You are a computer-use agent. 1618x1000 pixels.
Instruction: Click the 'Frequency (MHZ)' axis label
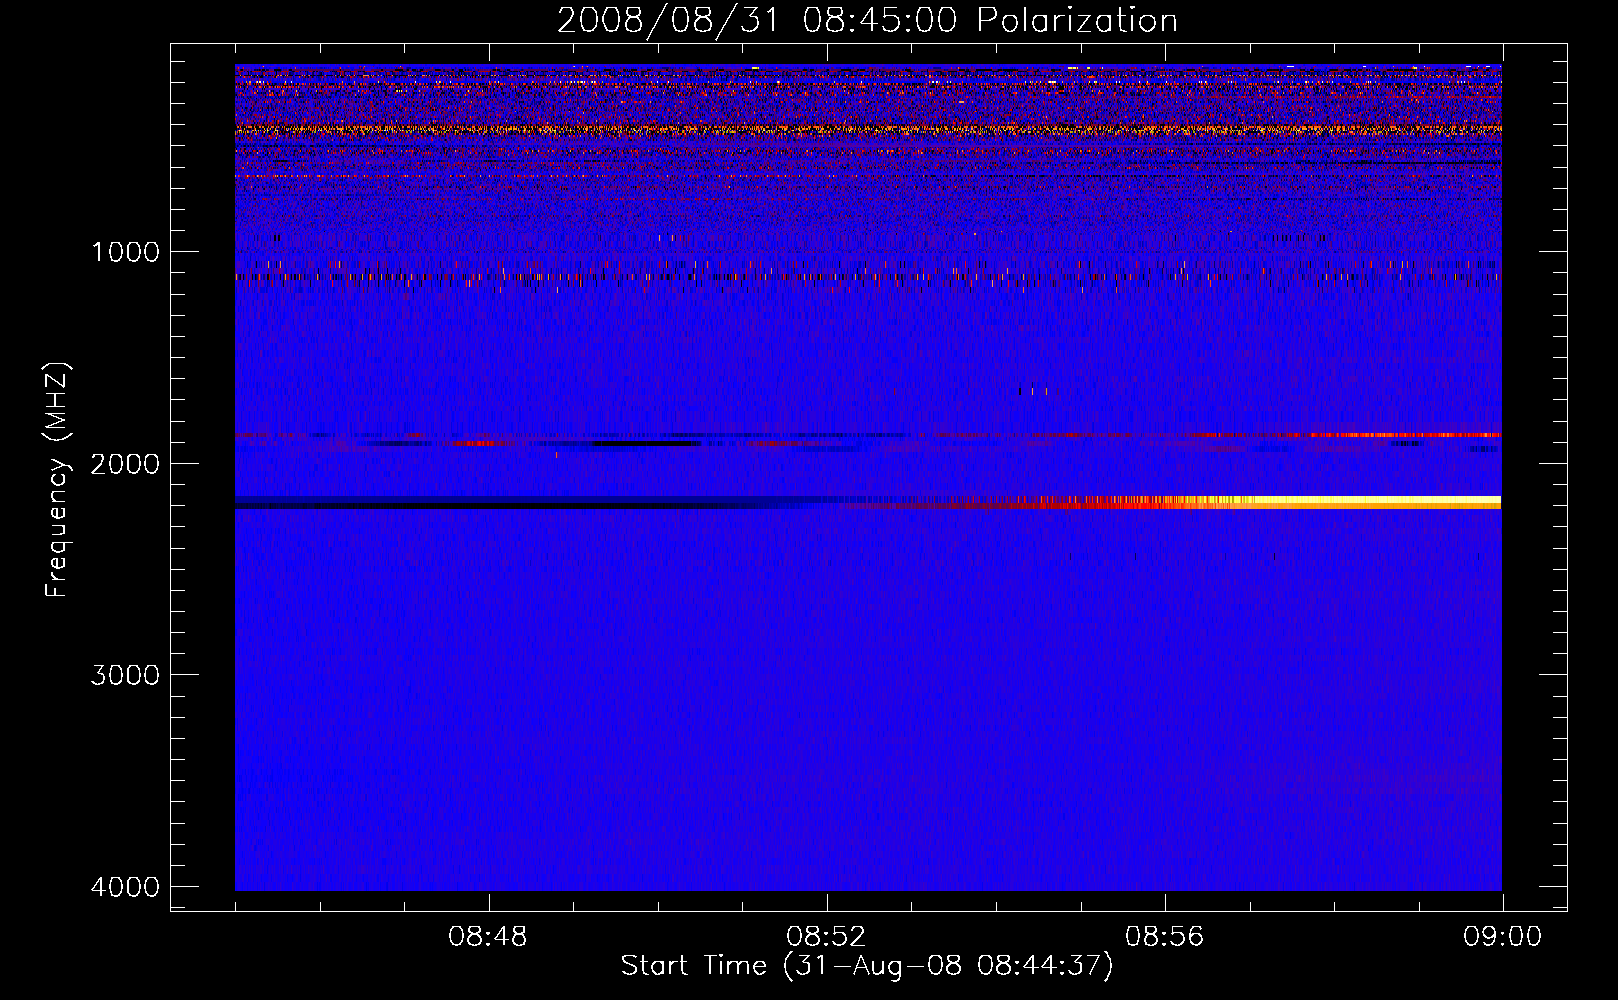coord(58,480)
